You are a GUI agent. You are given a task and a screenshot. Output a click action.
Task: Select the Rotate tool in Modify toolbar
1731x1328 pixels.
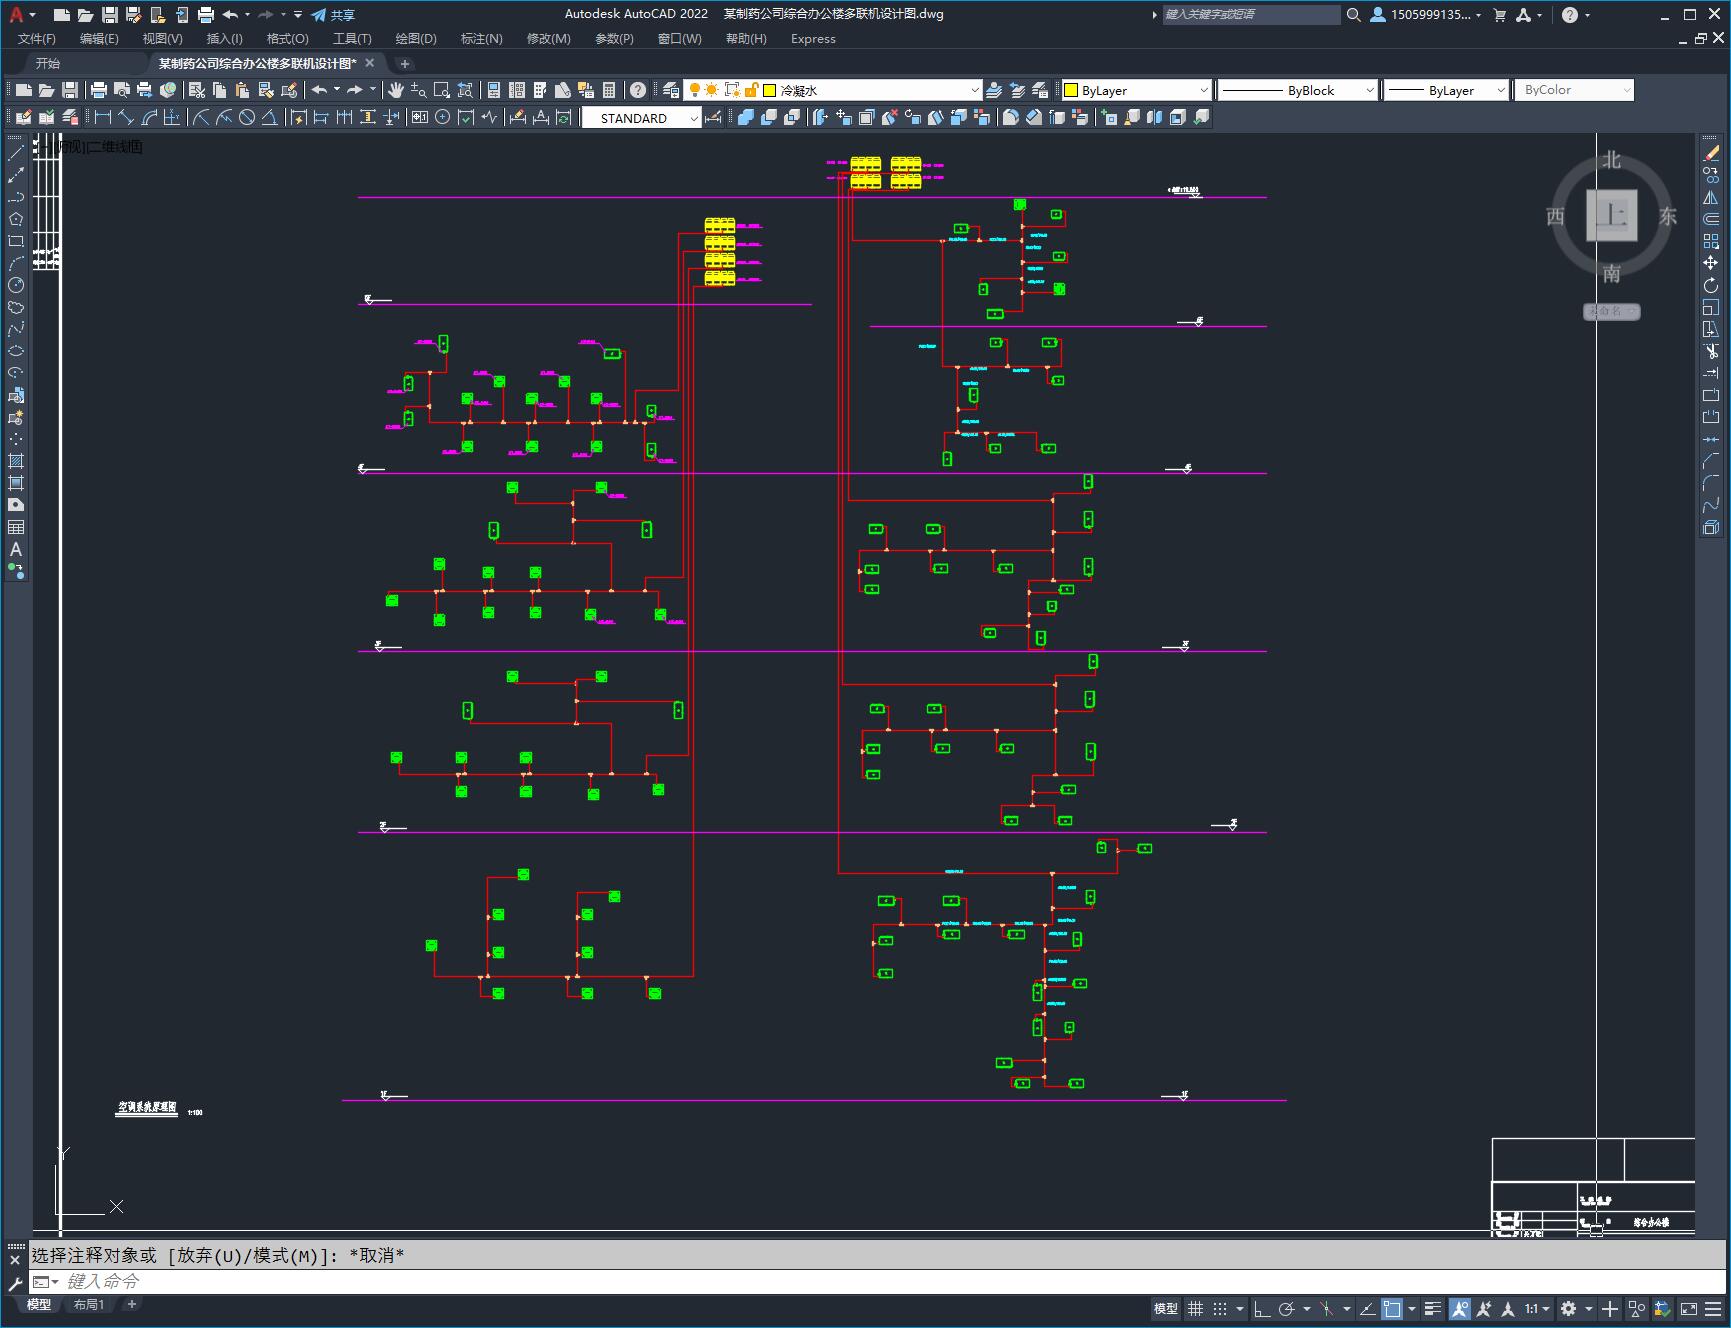1711,285
